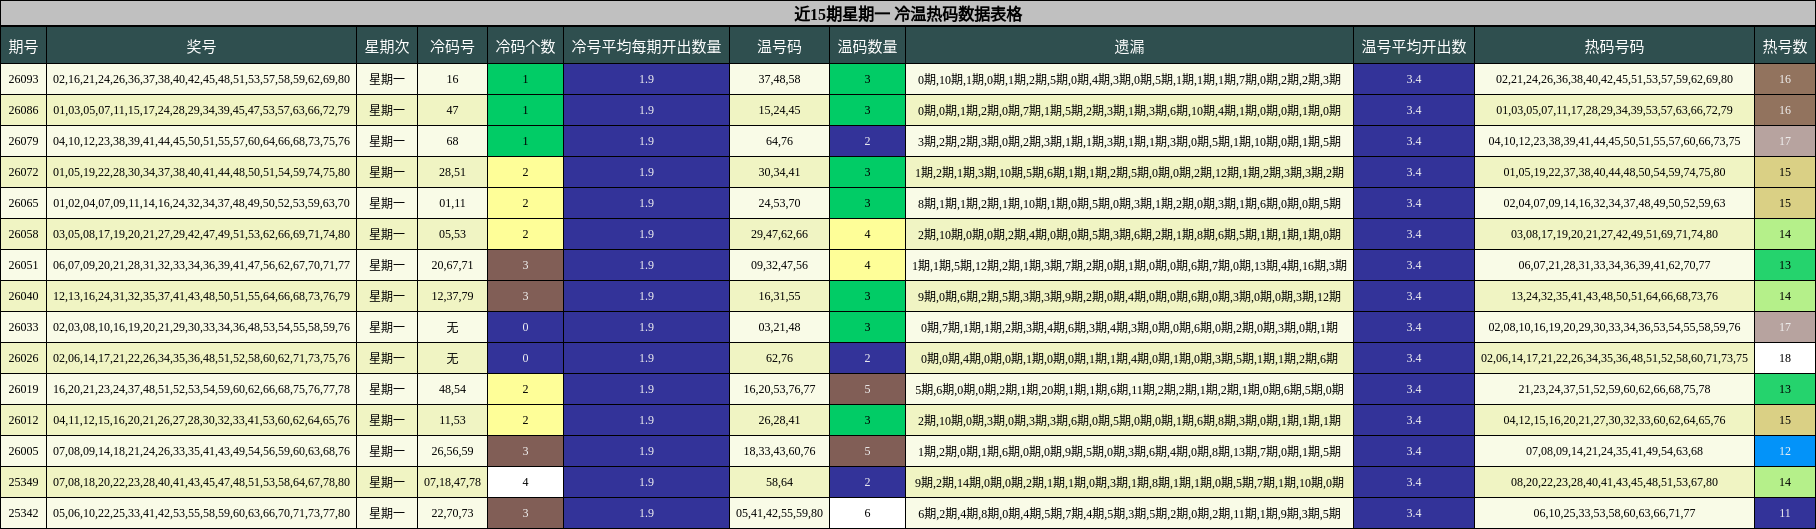This screenshot has width=1816, height=529.
Task: Click the 无 cold number cell in row 26033
Action: pos(452,327)
